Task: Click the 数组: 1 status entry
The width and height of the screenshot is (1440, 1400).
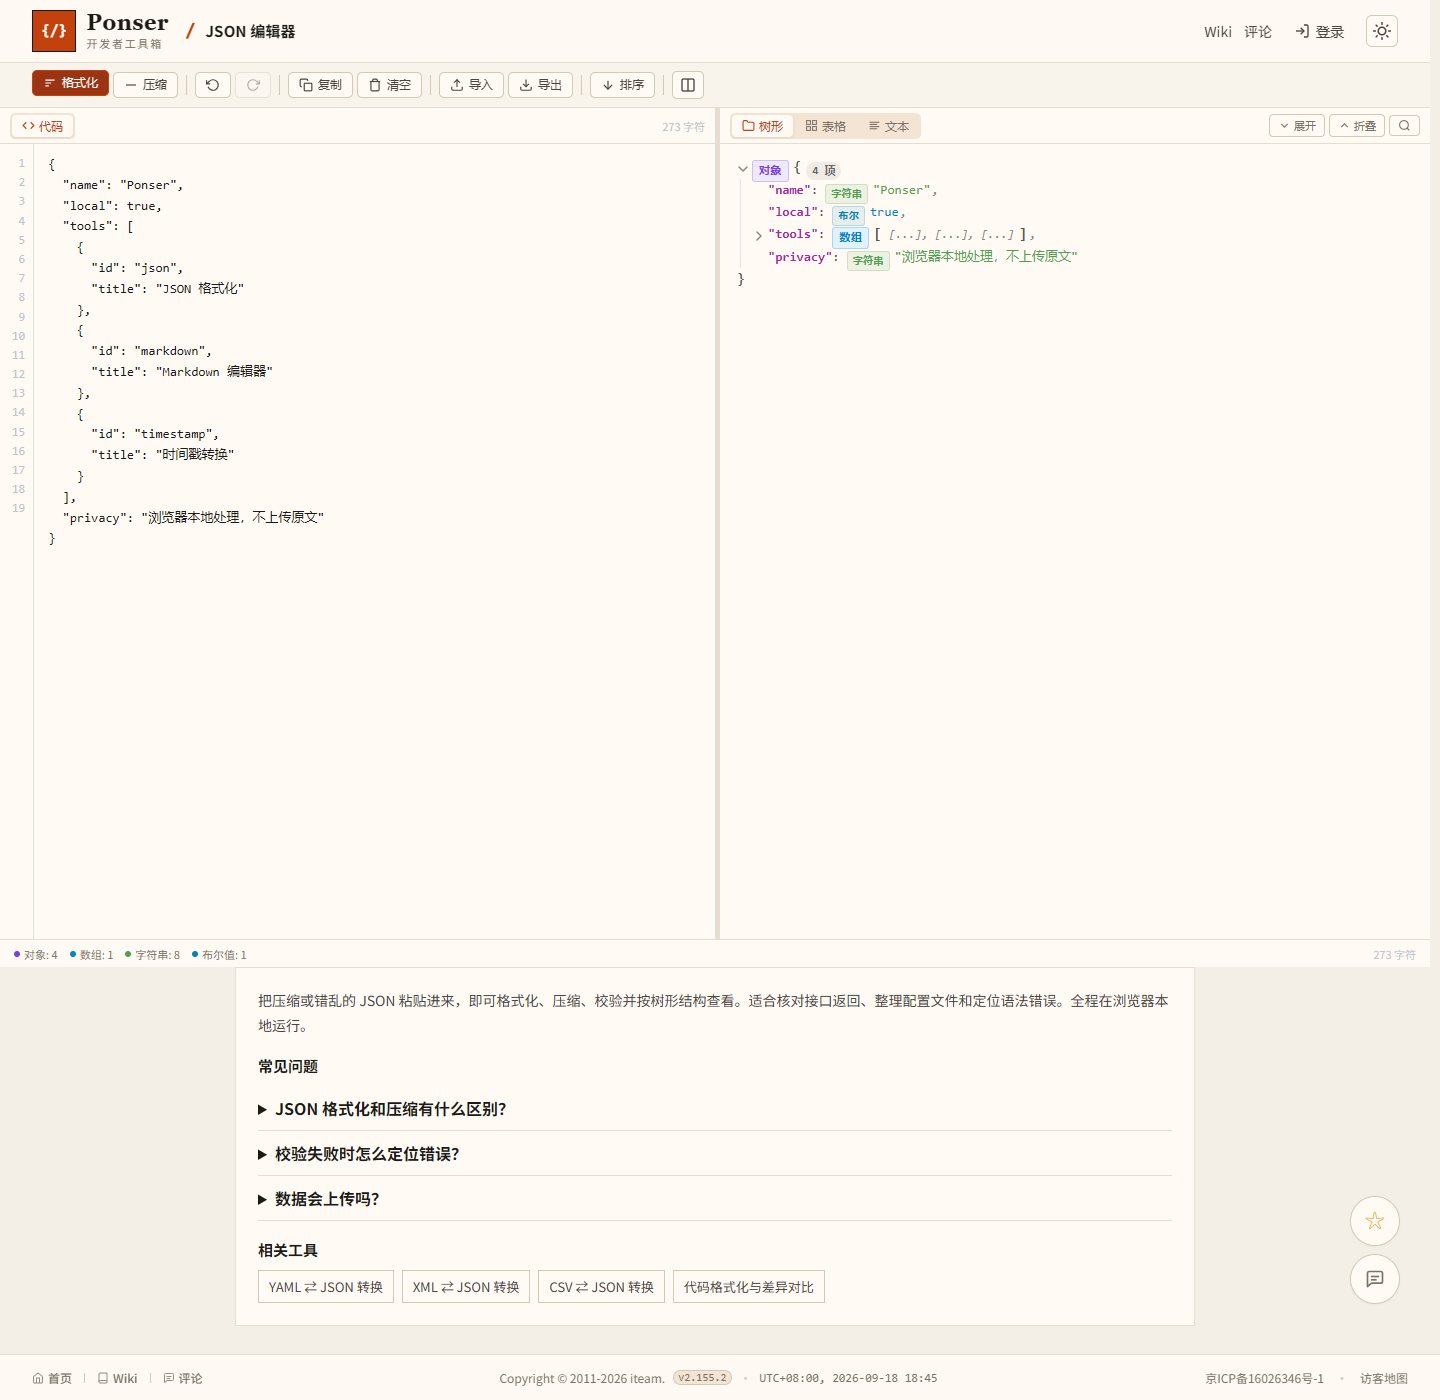Action: (x=92, y=955)
